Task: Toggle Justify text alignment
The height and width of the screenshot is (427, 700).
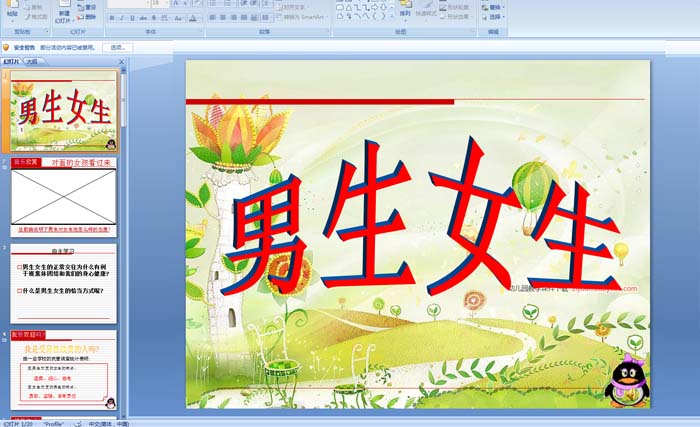Action: 243,18
